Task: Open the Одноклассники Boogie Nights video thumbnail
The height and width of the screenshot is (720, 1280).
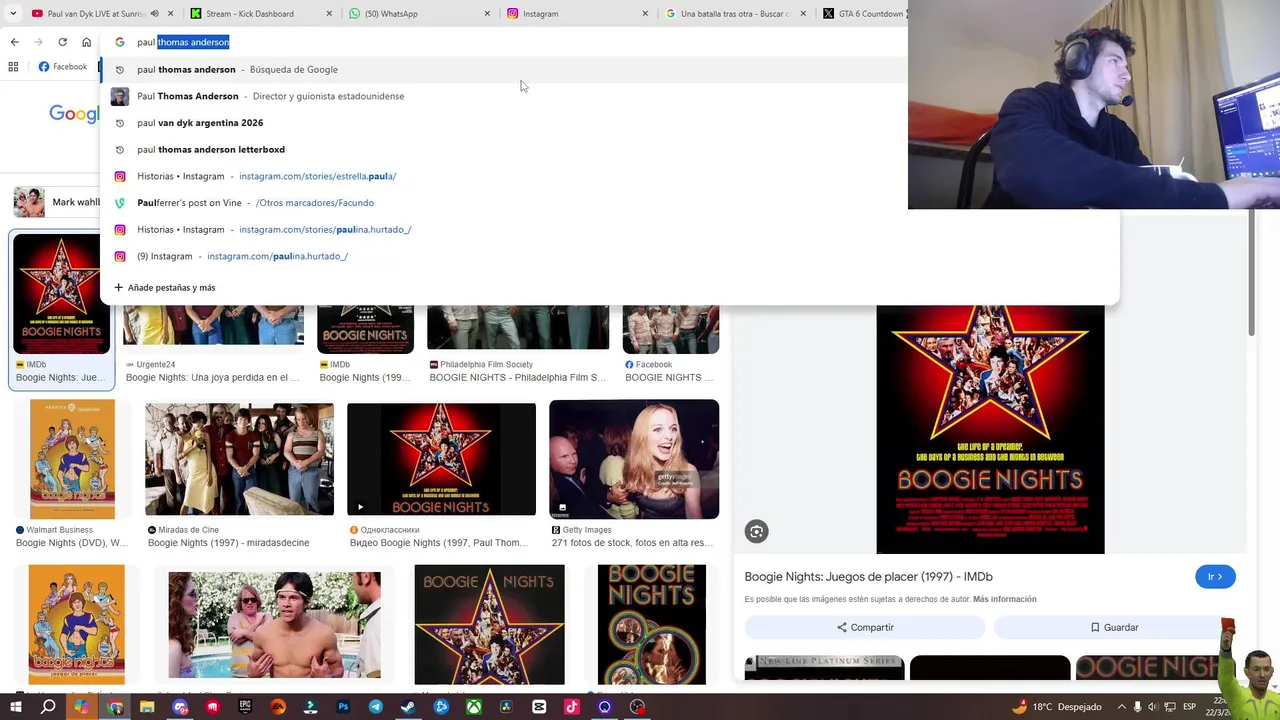Action: click(441, 459)
